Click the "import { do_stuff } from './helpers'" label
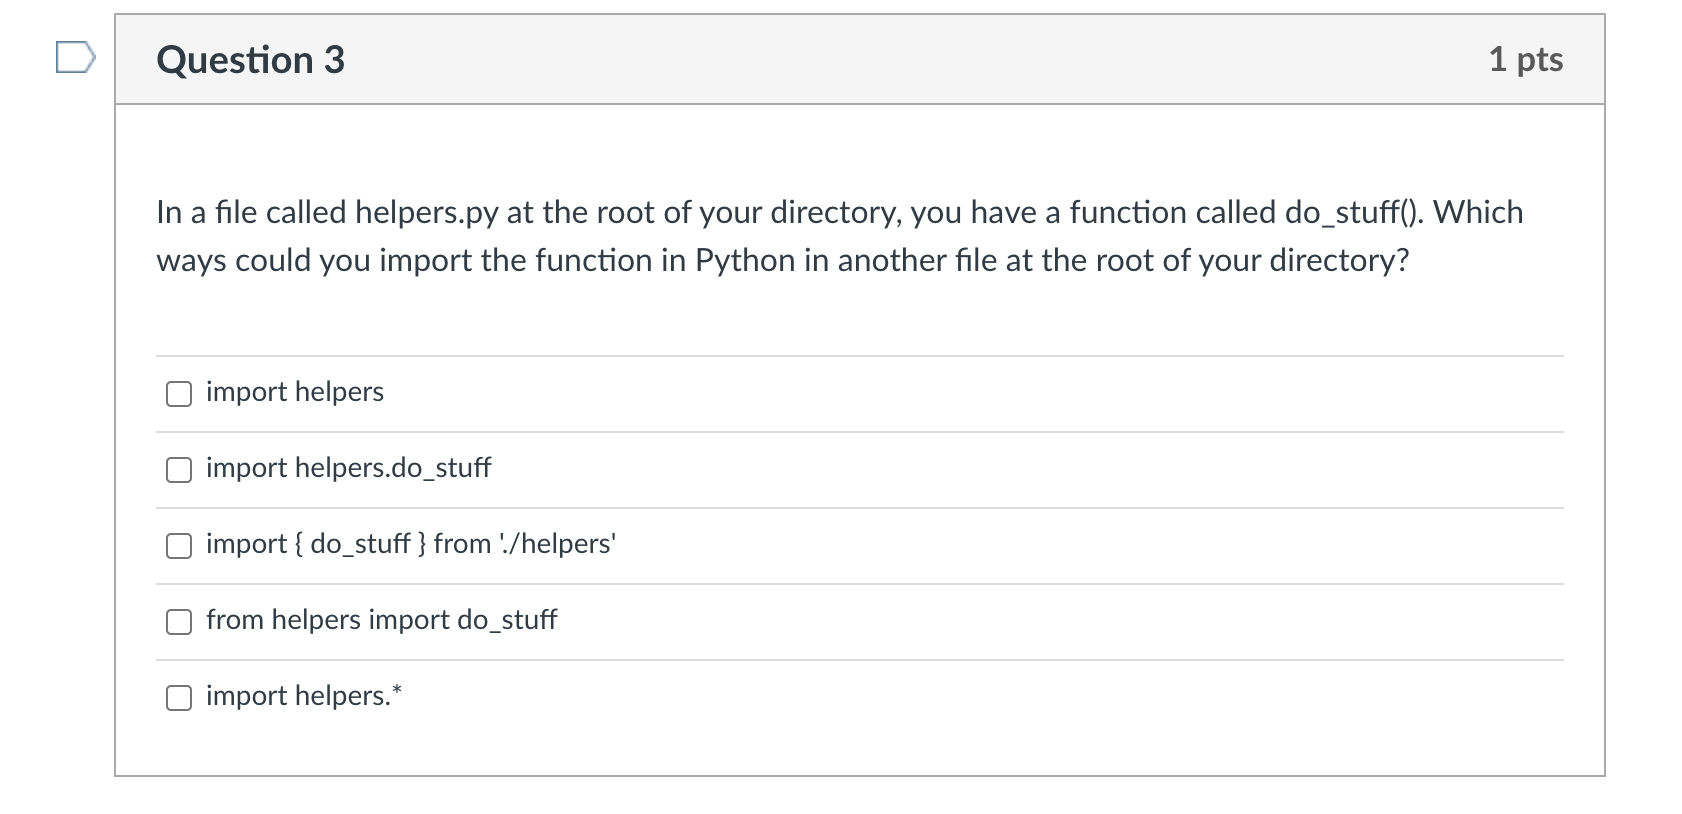This screenshot has height=814, width=1682. (x=410, y=544)
